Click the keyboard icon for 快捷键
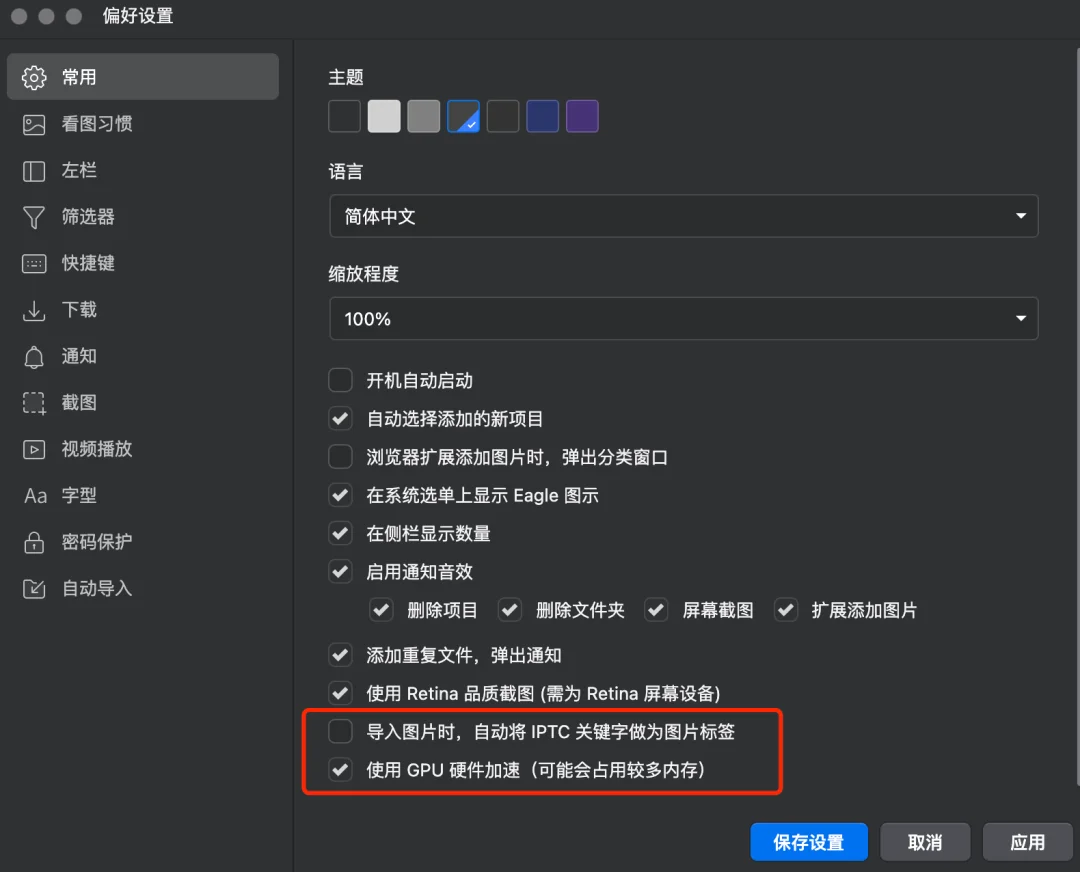Screen dimensions: 1080x872 34,264
